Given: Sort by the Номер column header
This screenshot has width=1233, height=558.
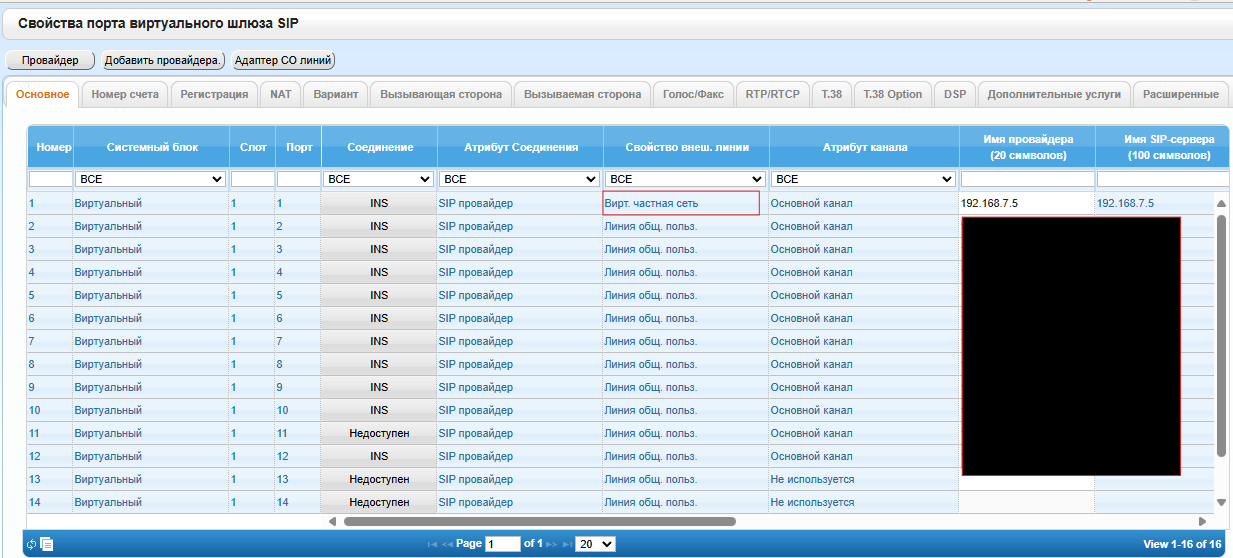Looking at the screenshot, I should click(50, 147).
